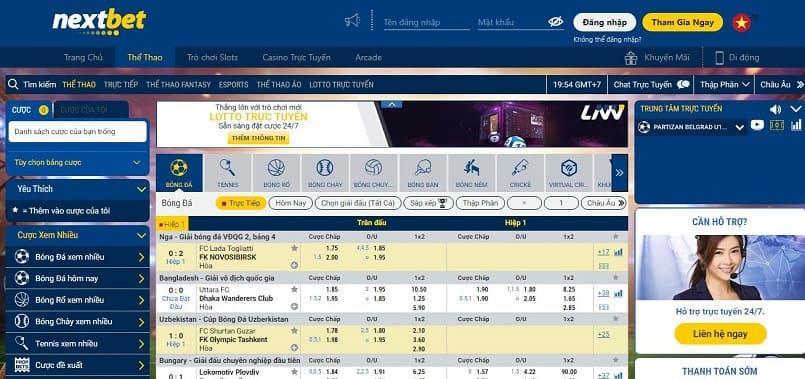Focus the Tên đăng nhập username field
Image resolution: width=805 pixels, height=379 pixels.
pos(426,23)
